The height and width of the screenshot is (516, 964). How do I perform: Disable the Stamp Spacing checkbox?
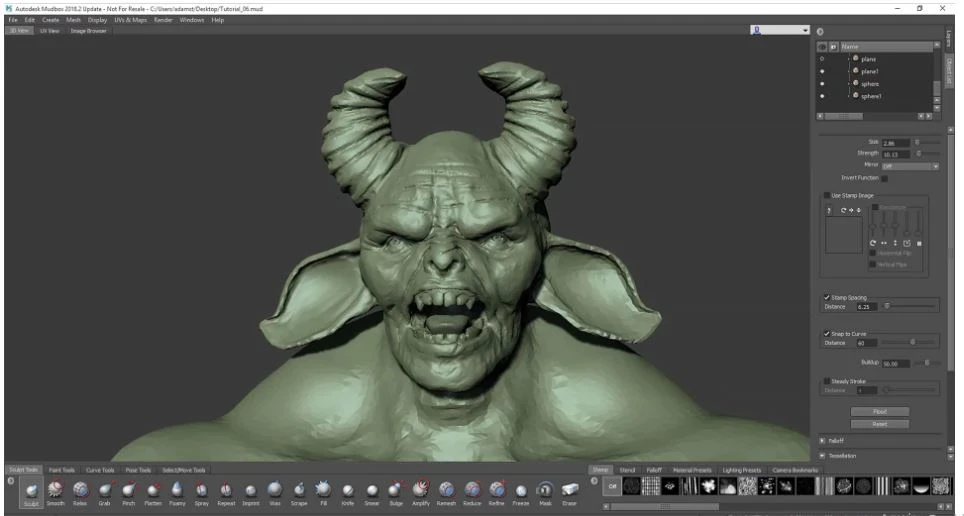tap(825, 297)
